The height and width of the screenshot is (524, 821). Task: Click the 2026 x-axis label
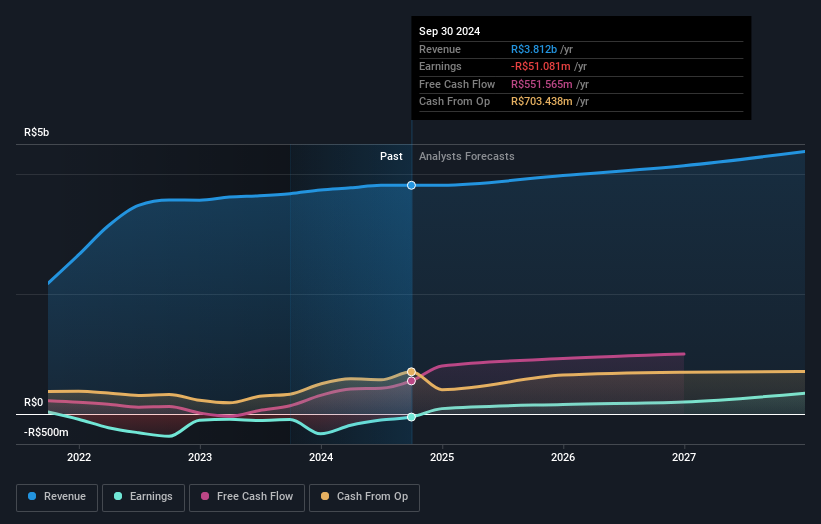pyautogui.click(x=563, y=458)
